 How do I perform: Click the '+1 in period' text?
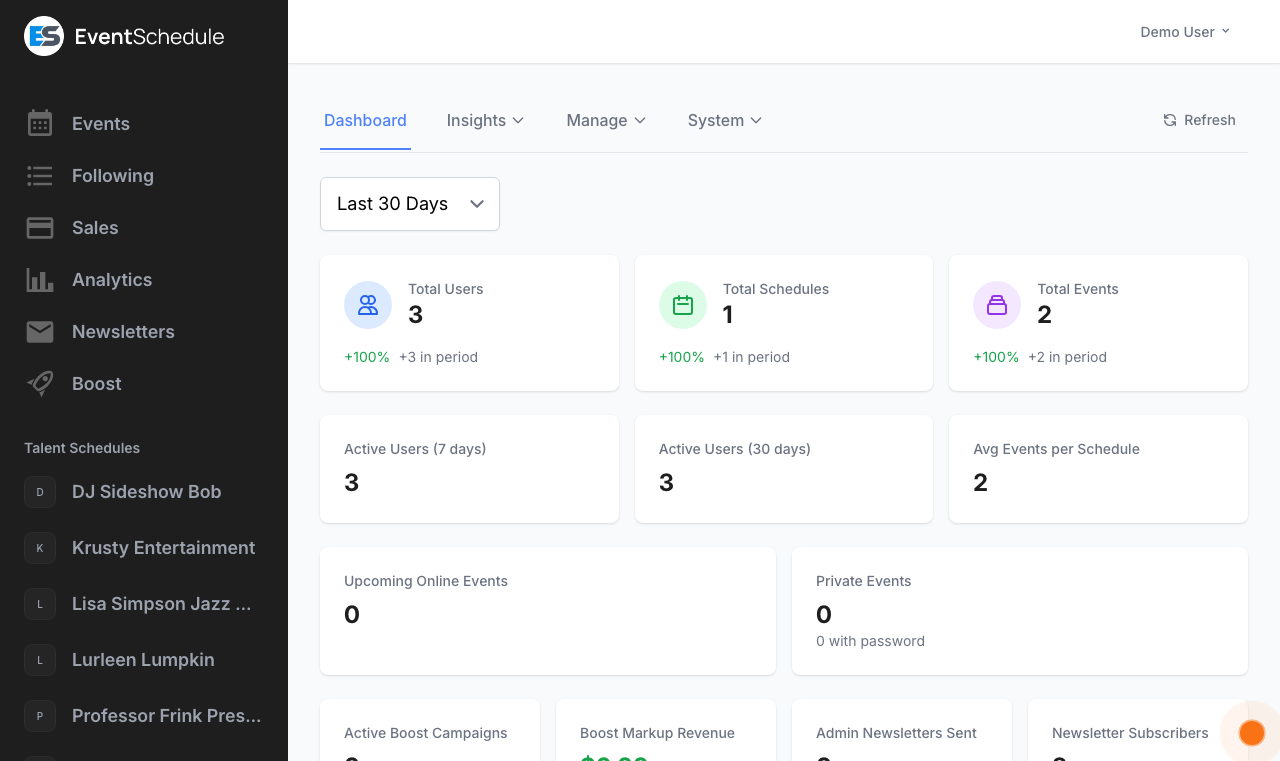click(752, 357)
